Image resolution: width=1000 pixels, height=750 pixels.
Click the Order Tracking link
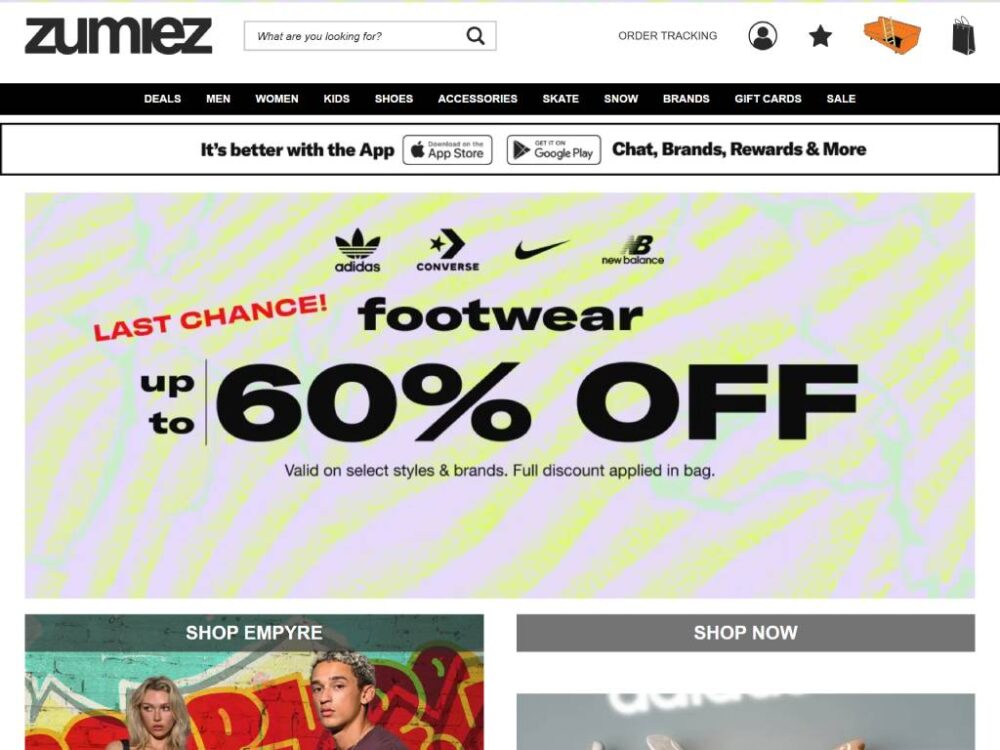point(668,36)
